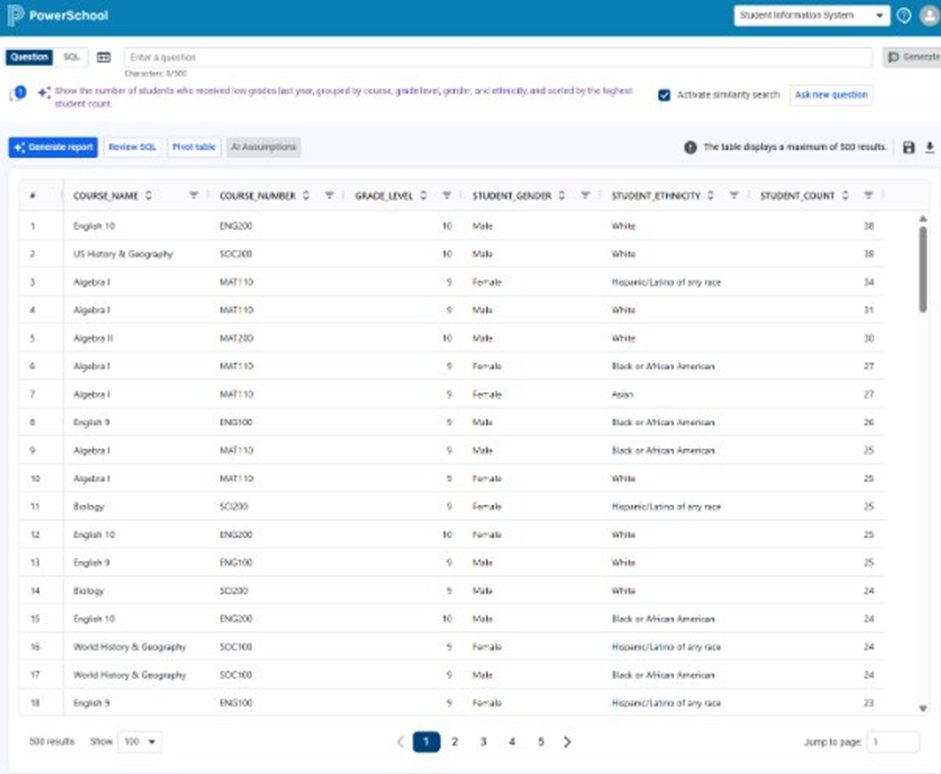The height and width of the screenshot is (774, 941).
Task: Click the download results icon
Action: click(929, 147)
